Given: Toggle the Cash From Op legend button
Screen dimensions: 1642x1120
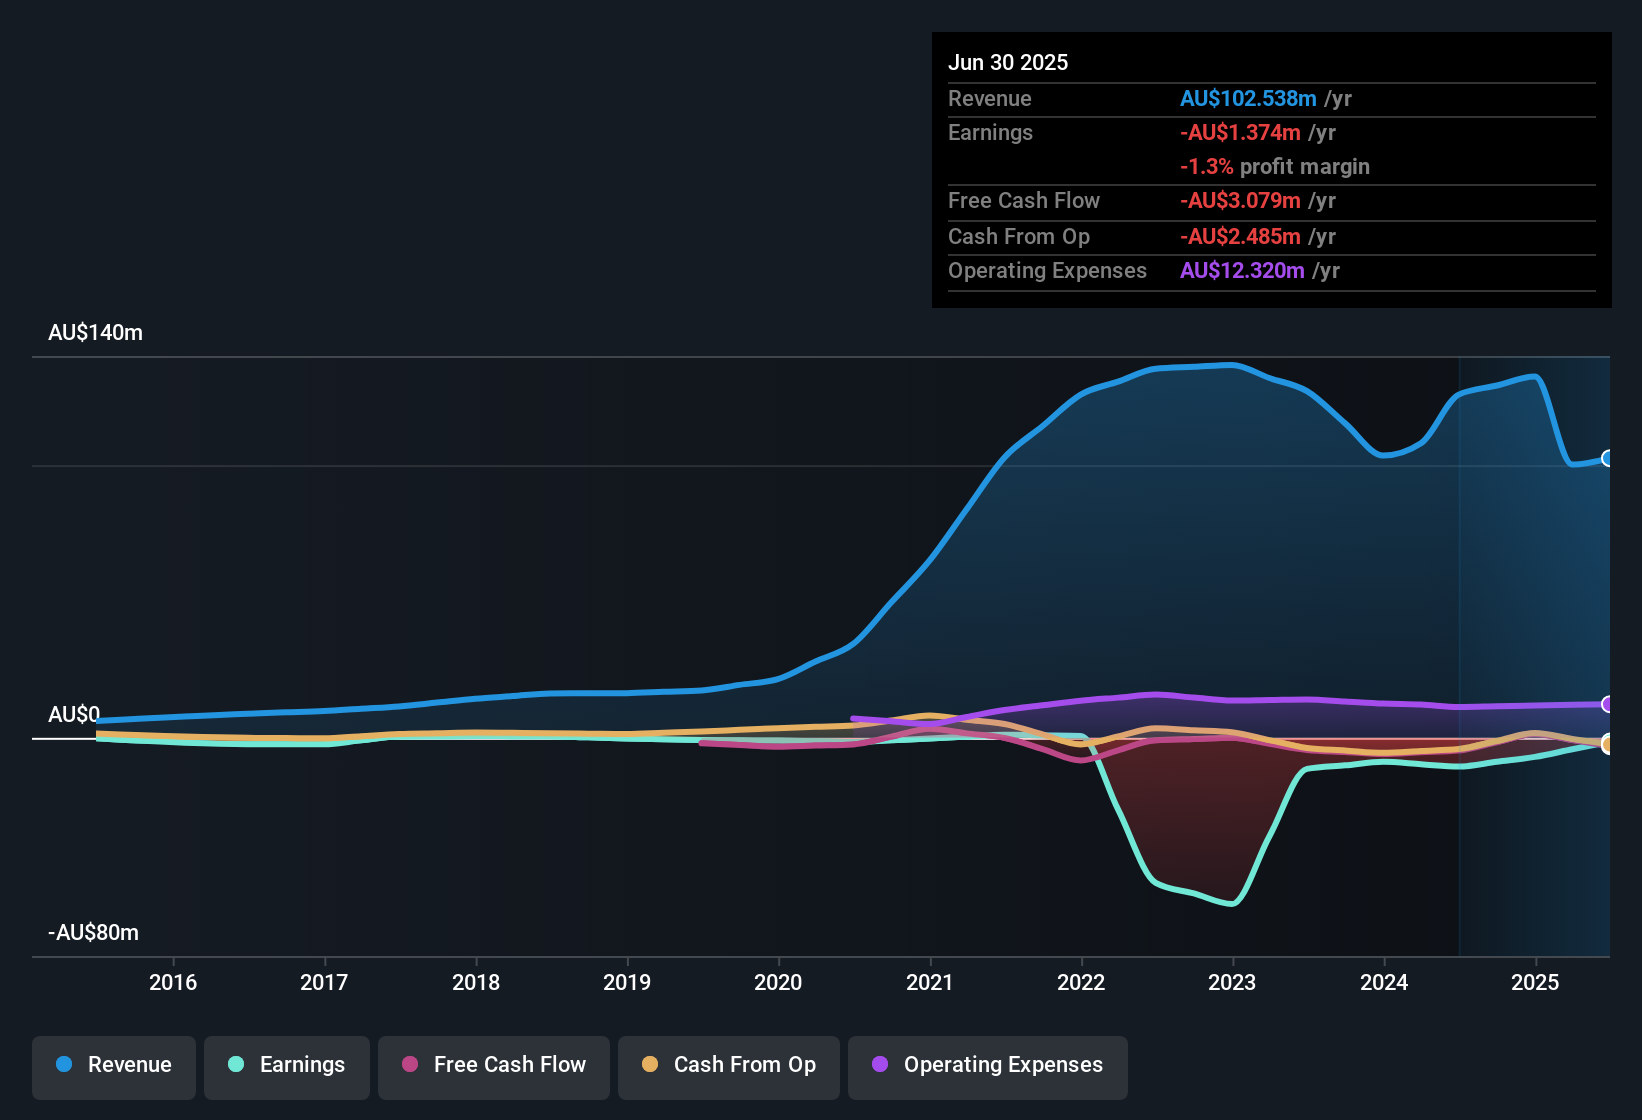Looking at the screenshot, I should point(728,1067).
